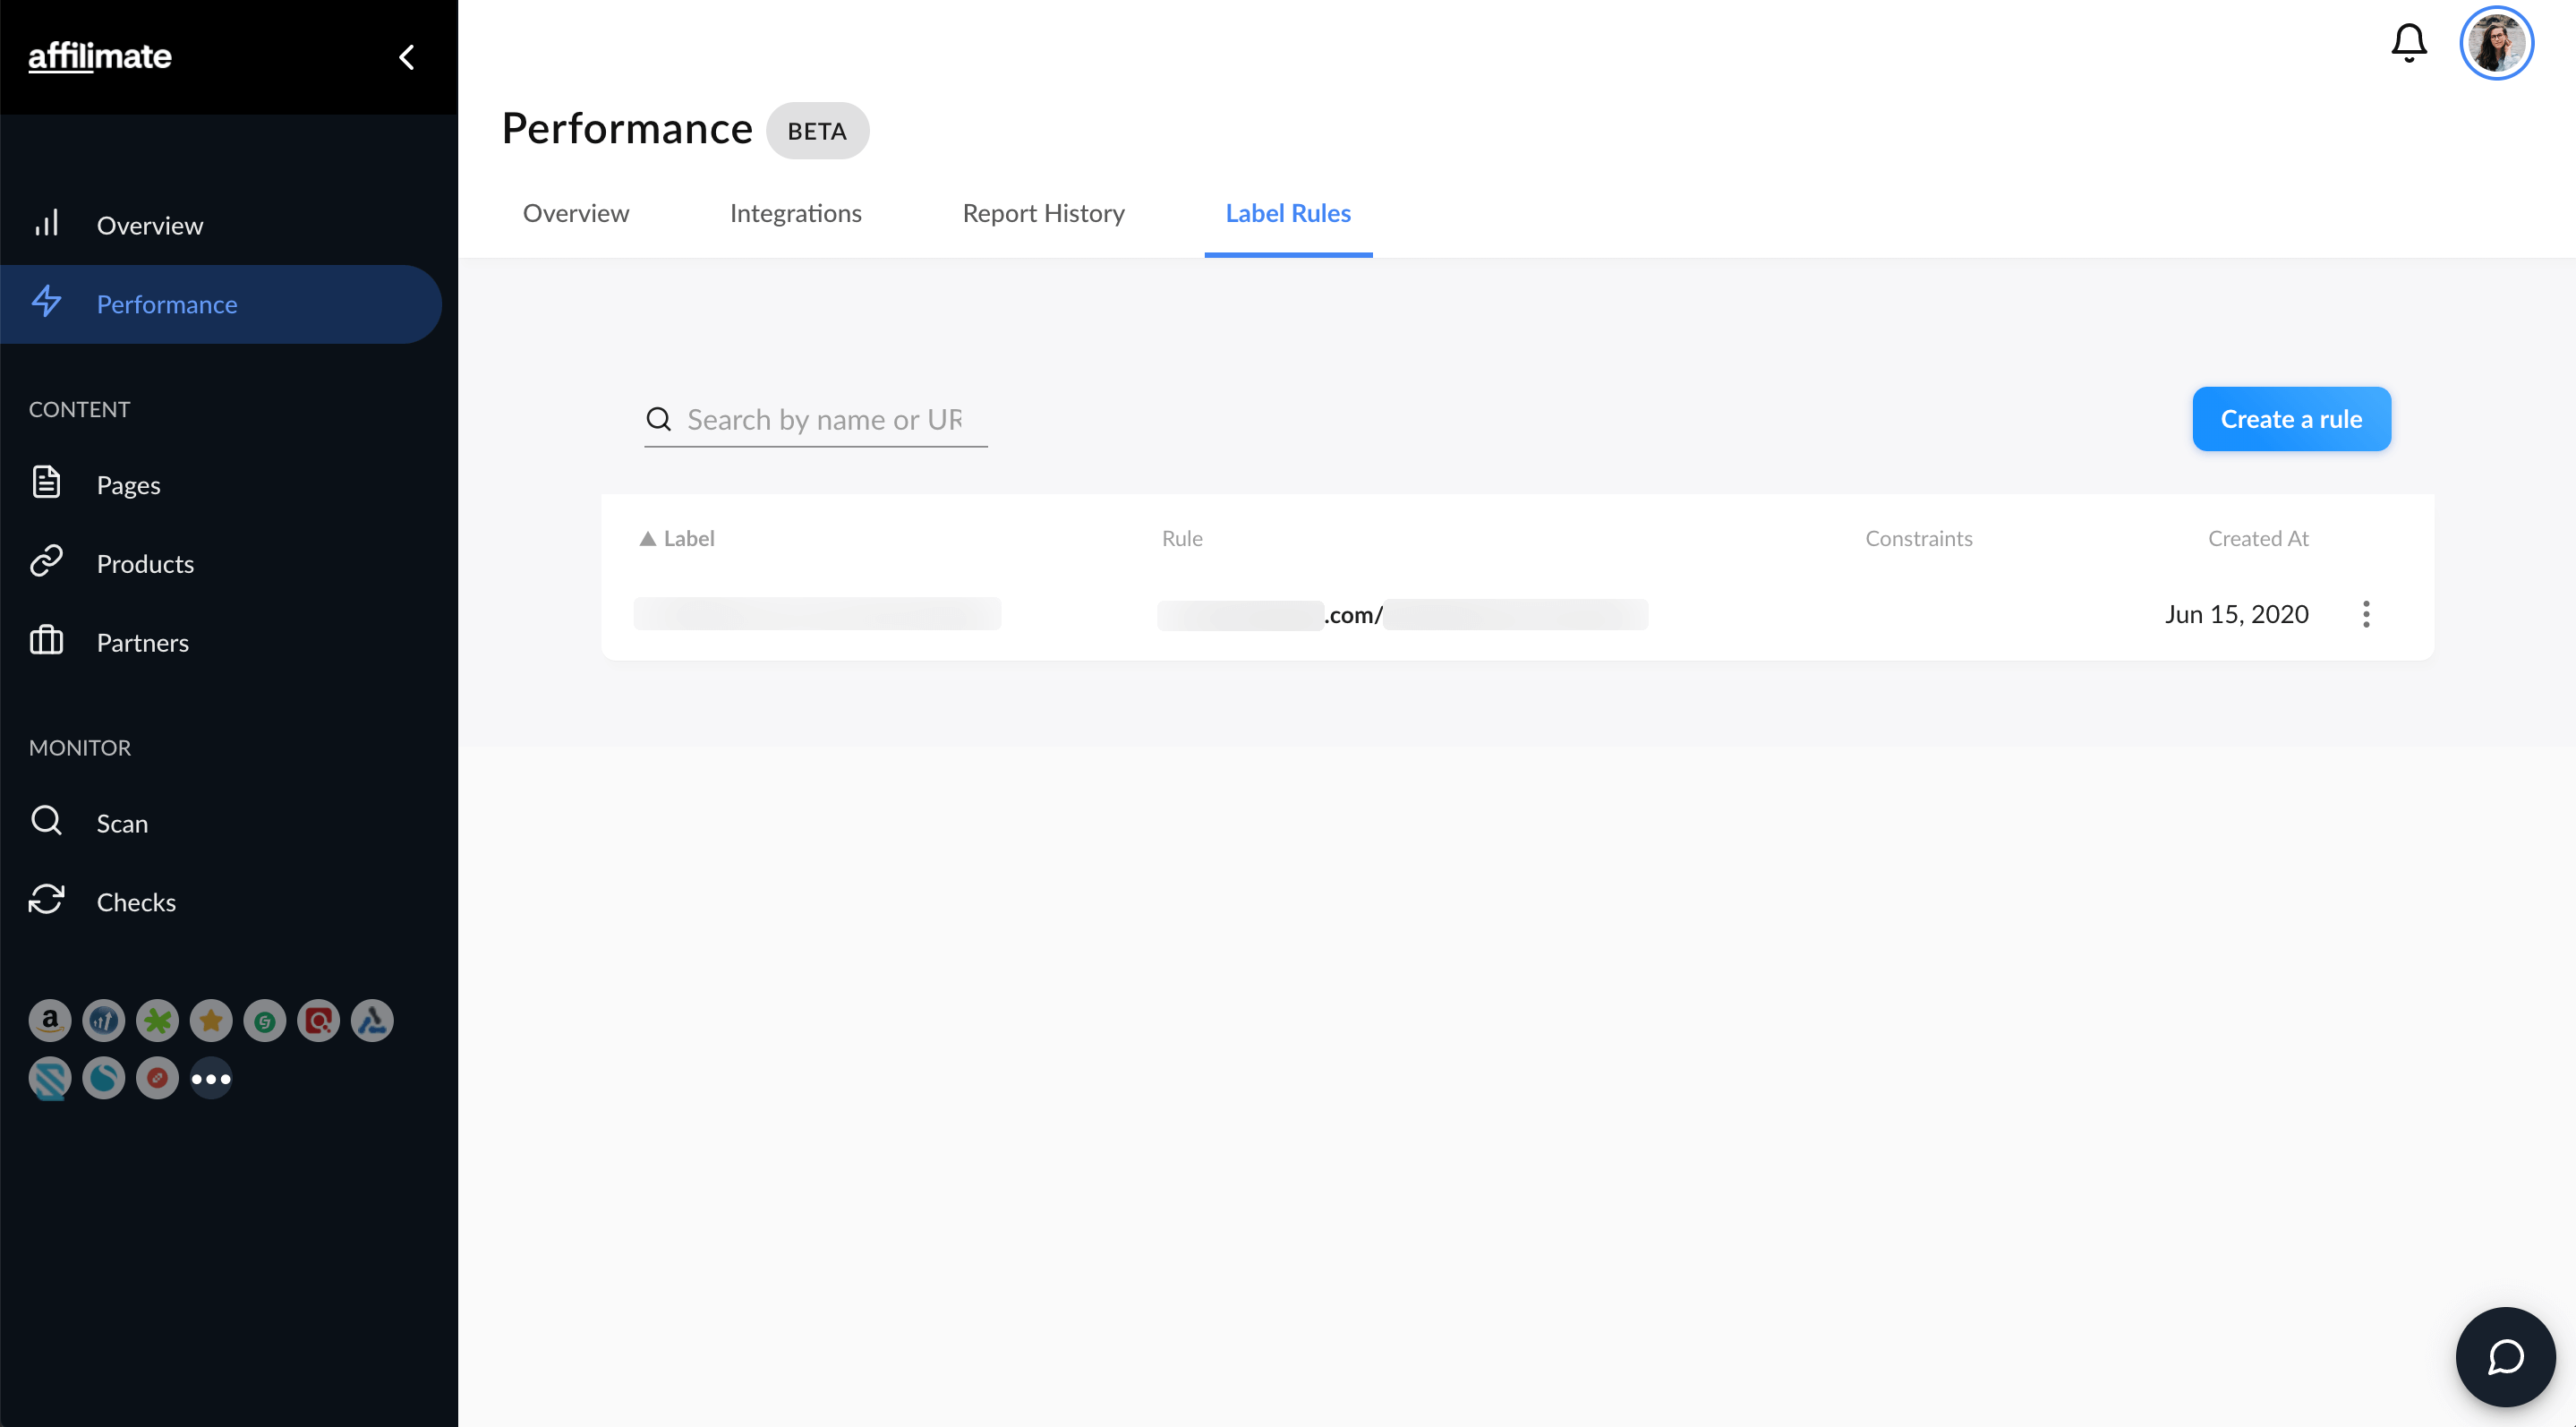Click the Scan monitor icon
This screenshot has height=1427, width=2576.
tap(47, 821)
